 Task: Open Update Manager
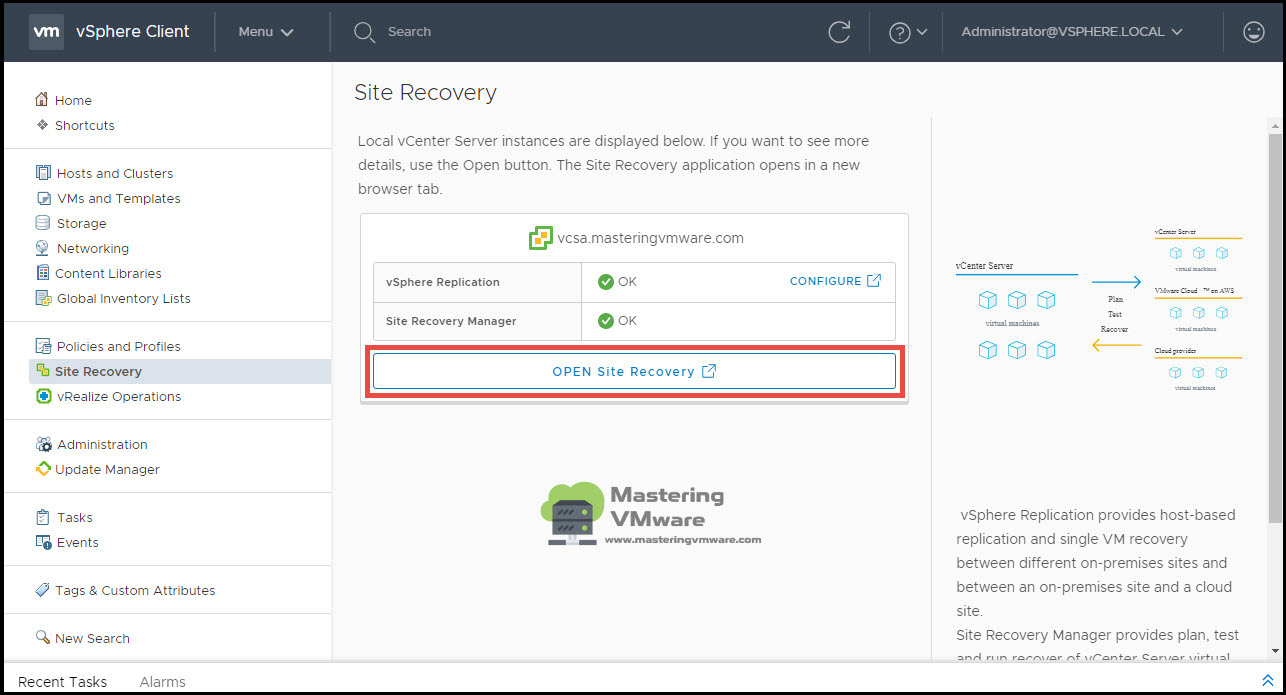pyautogui.click(x=107, y=469)
